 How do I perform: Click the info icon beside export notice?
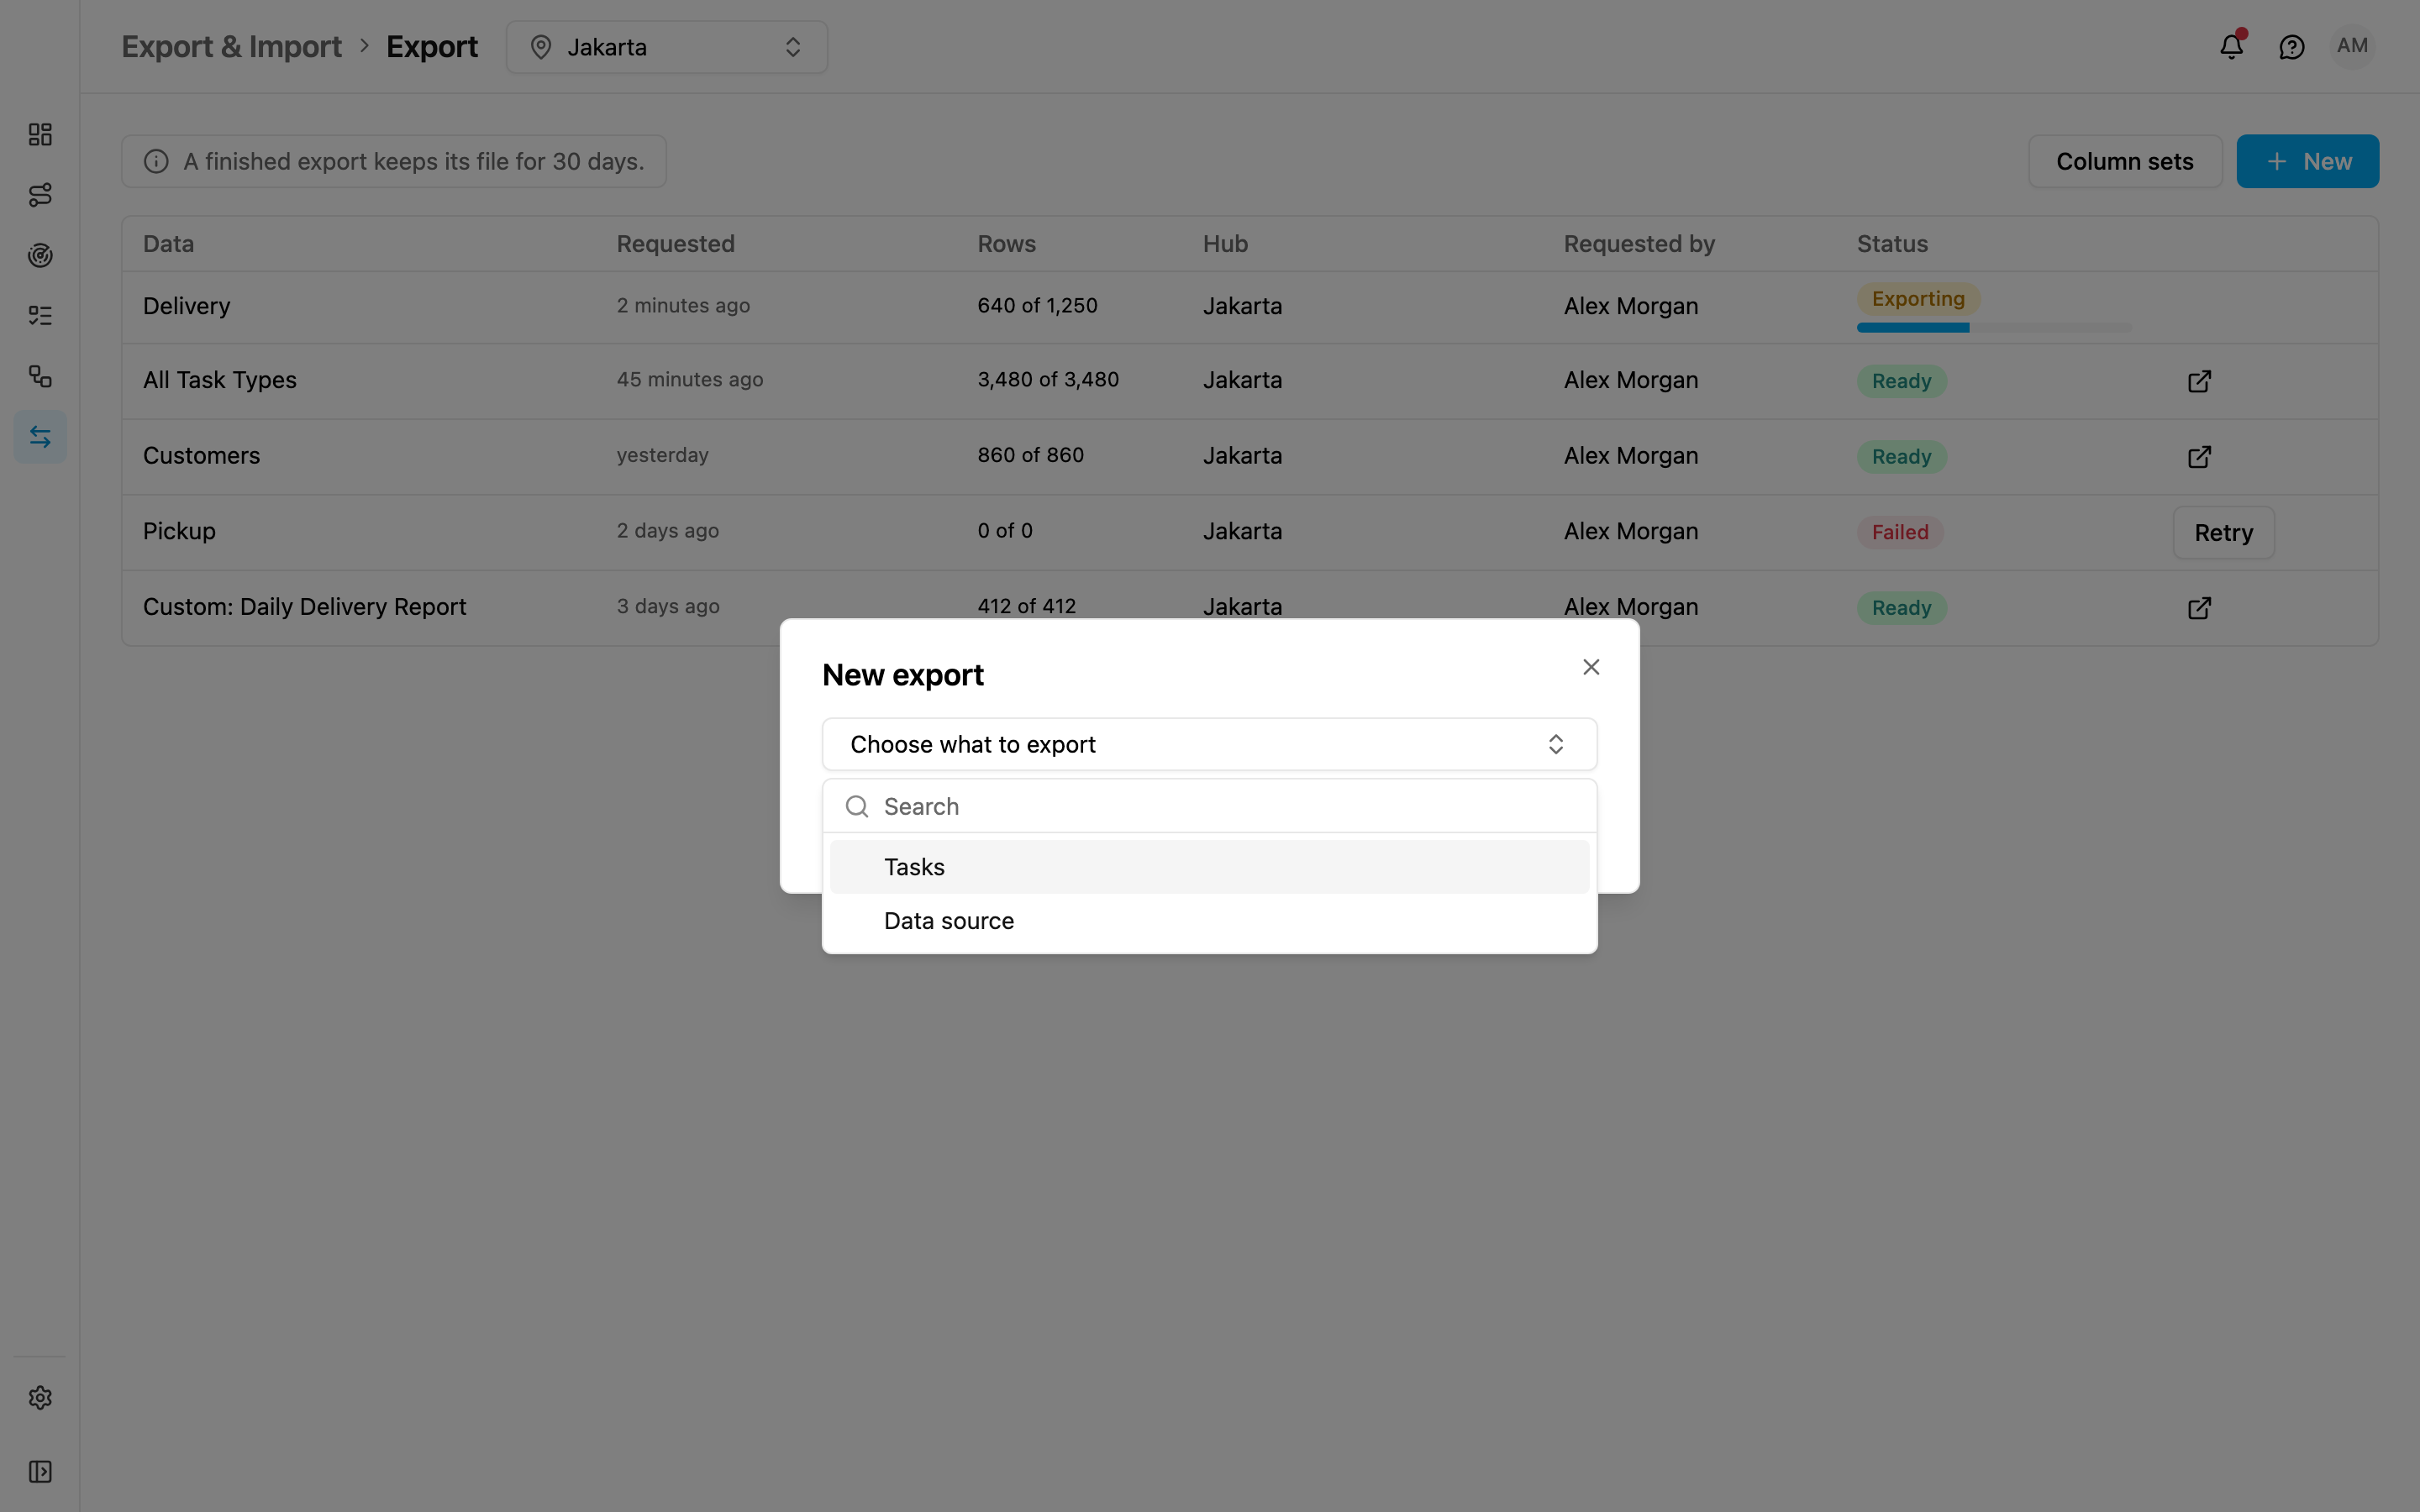(156, 161)
